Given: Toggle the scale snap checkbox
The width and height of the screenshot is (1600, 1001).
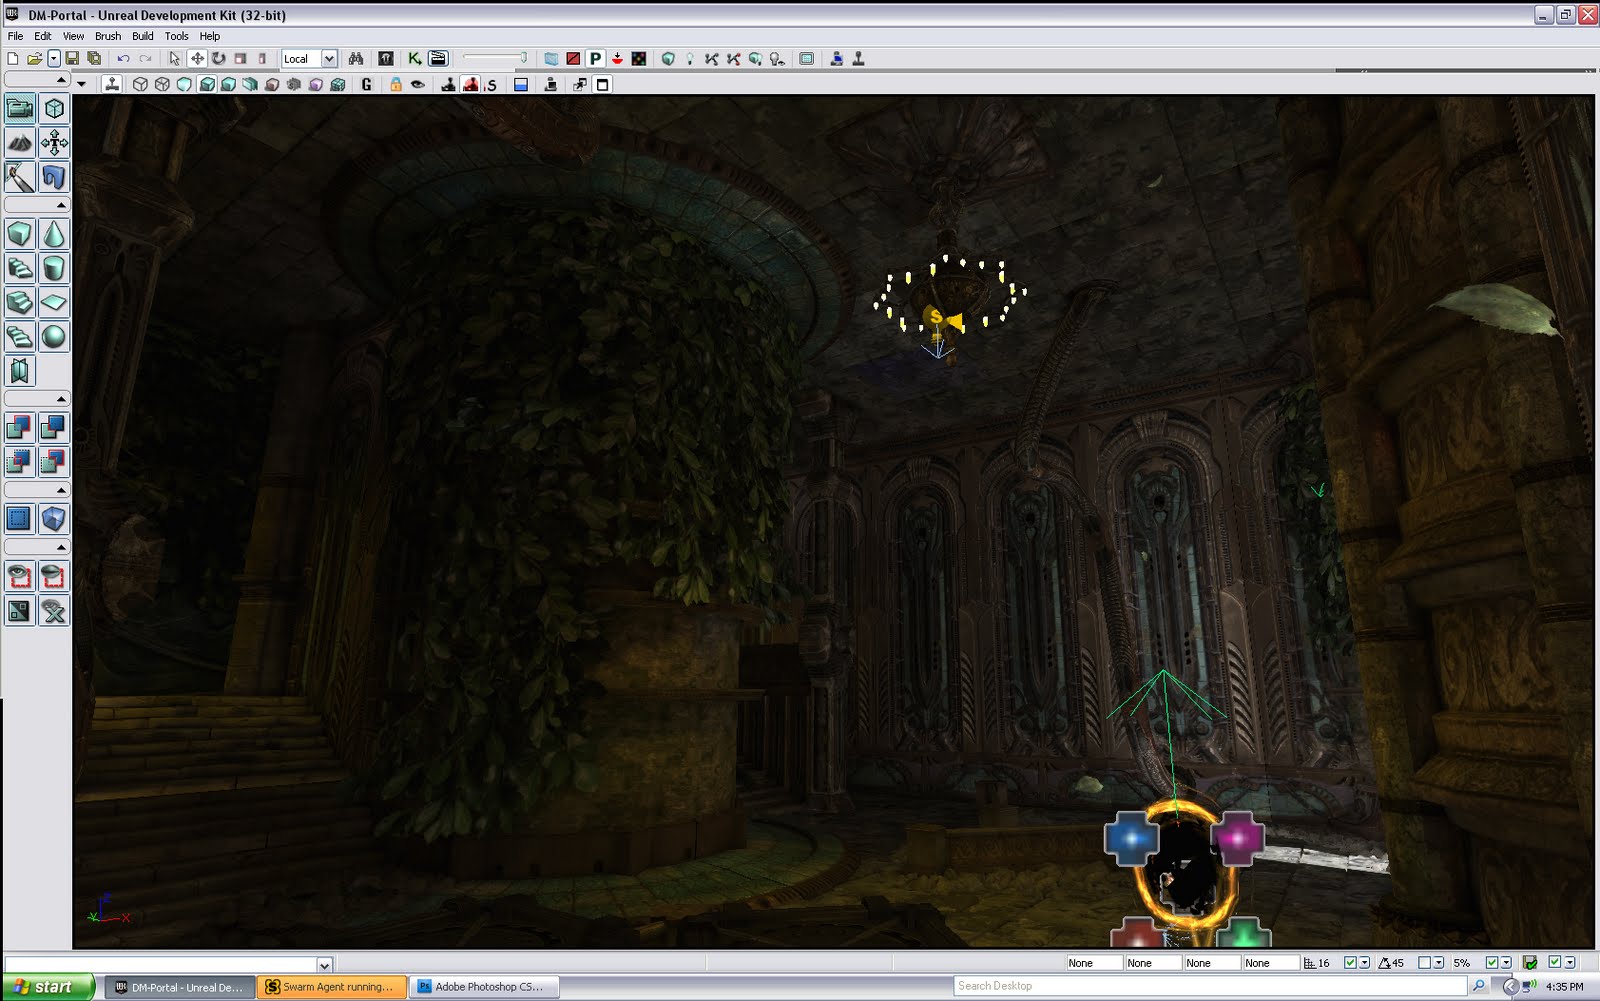Looking at the screenshot, I should click(x=1492, y=963).
